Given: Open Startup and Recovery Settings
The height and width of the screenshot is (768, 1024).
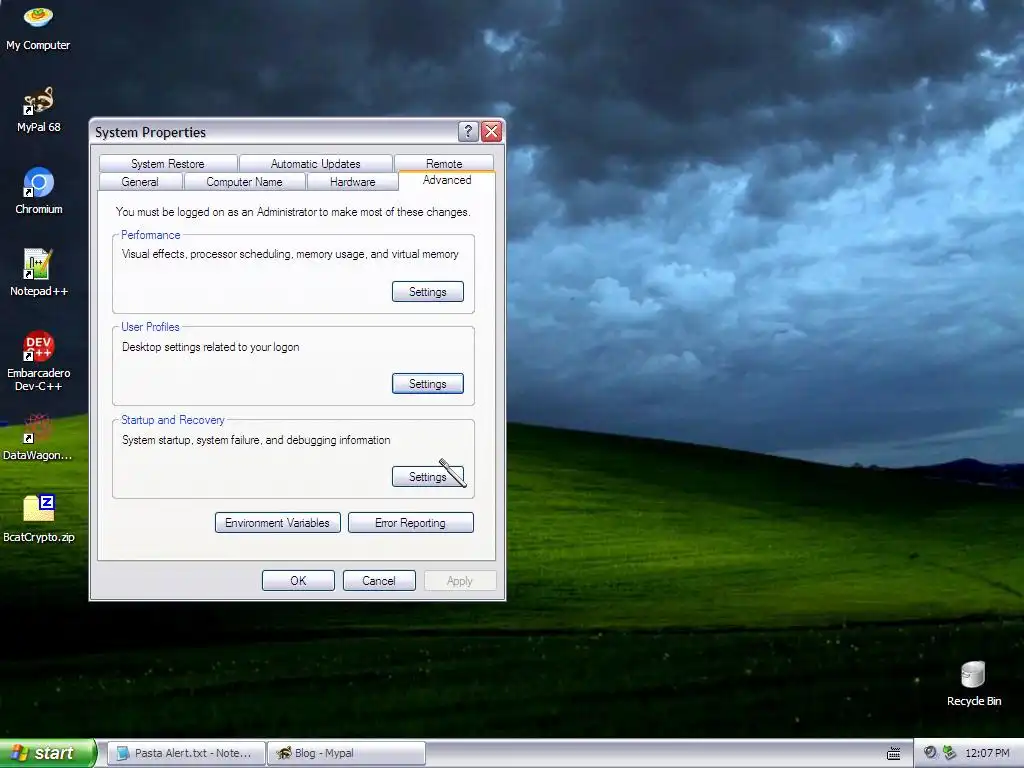Looking at the screenshot, I should [428, 477].
